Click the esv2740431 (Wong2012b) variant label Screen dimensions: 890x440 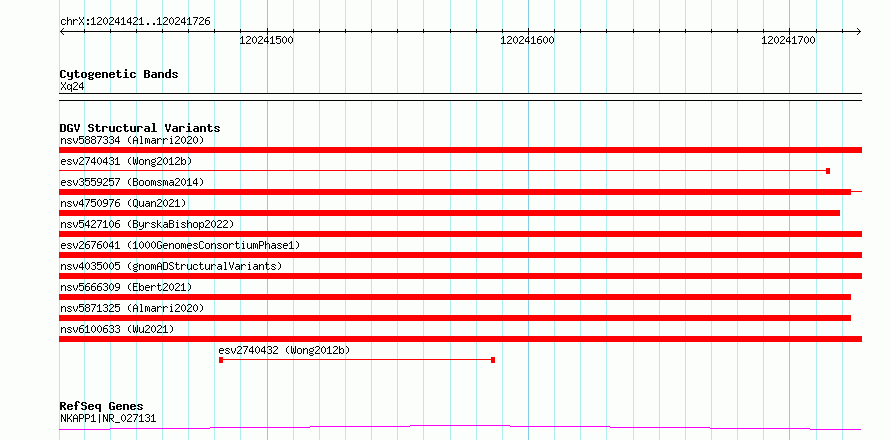coord(126,161)
